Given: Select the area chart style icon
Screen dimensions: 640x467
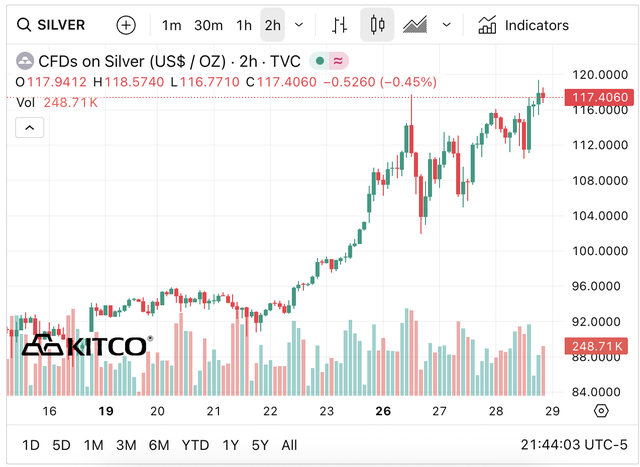Looking at the screenshot, I should 415,25.
